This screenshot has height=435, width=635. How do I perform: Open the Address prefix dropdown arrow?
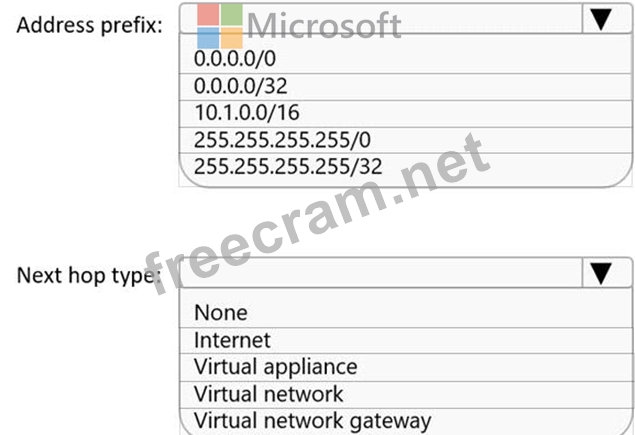[x=600, y=19]
